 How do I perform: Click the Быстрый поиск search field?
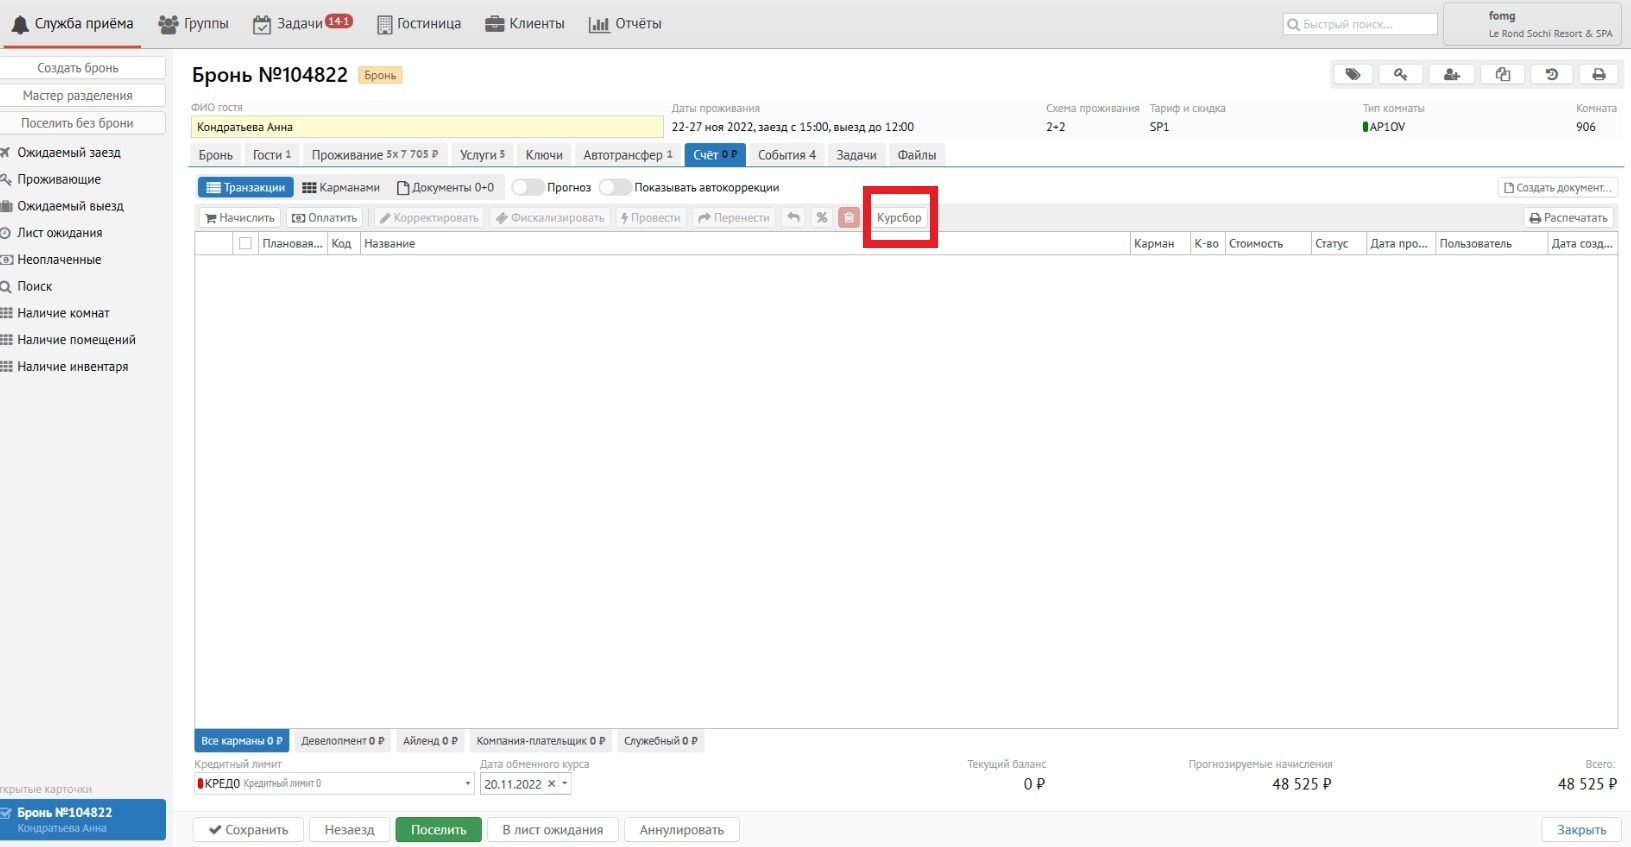coord(1360,24)
